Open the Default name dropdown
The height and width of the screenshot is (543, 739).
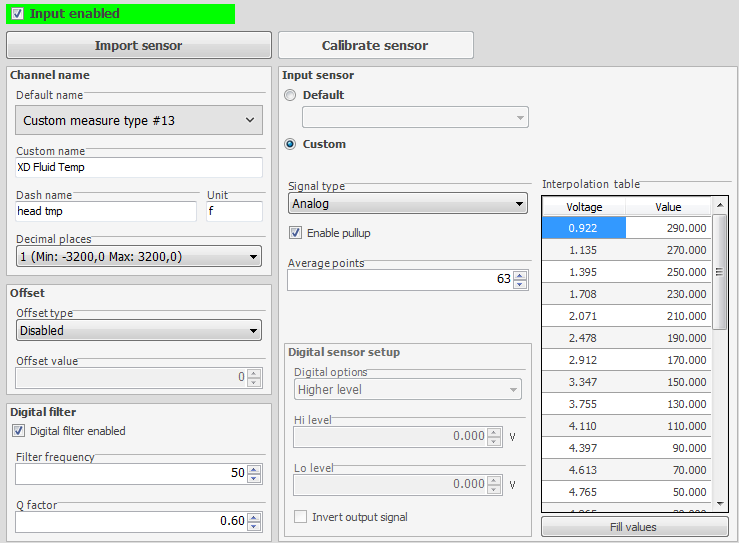pos(139,120)
